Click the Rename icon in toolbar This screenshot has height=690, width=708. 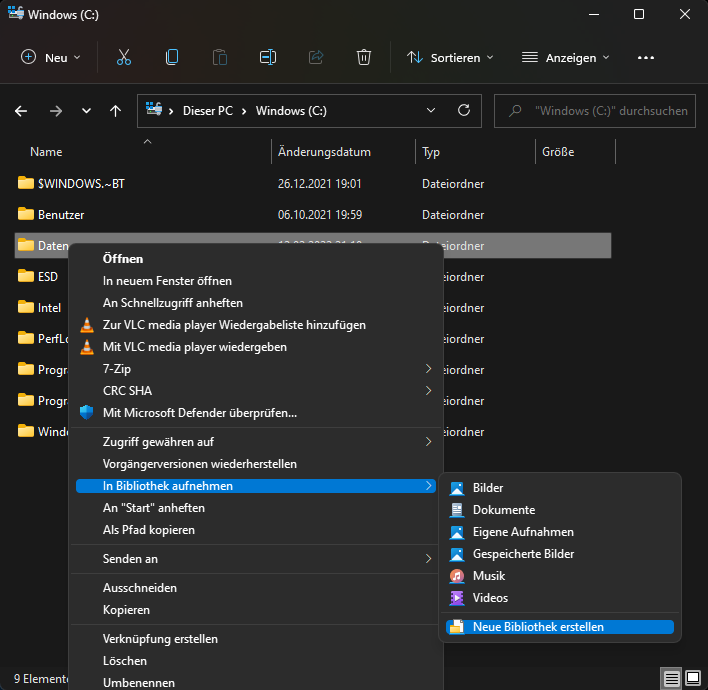(x=268, y=57)
